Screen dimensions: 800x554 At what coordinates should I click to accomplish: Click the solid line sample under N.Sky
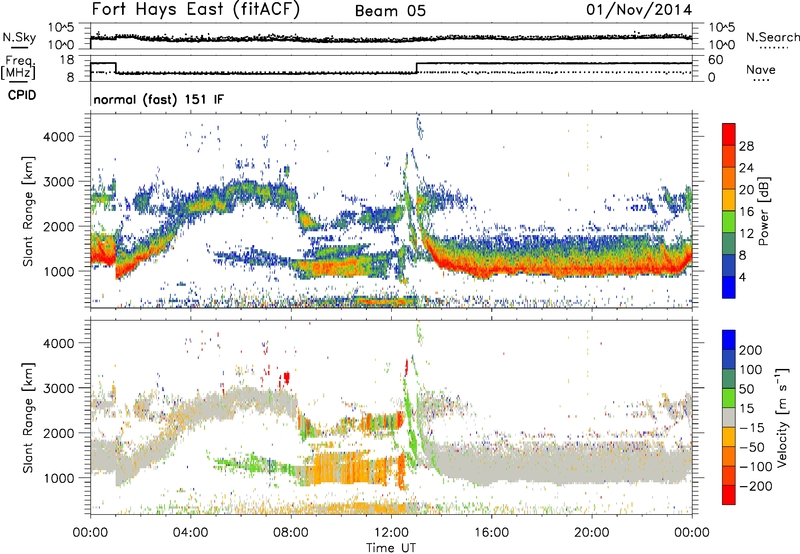(19, 48)
